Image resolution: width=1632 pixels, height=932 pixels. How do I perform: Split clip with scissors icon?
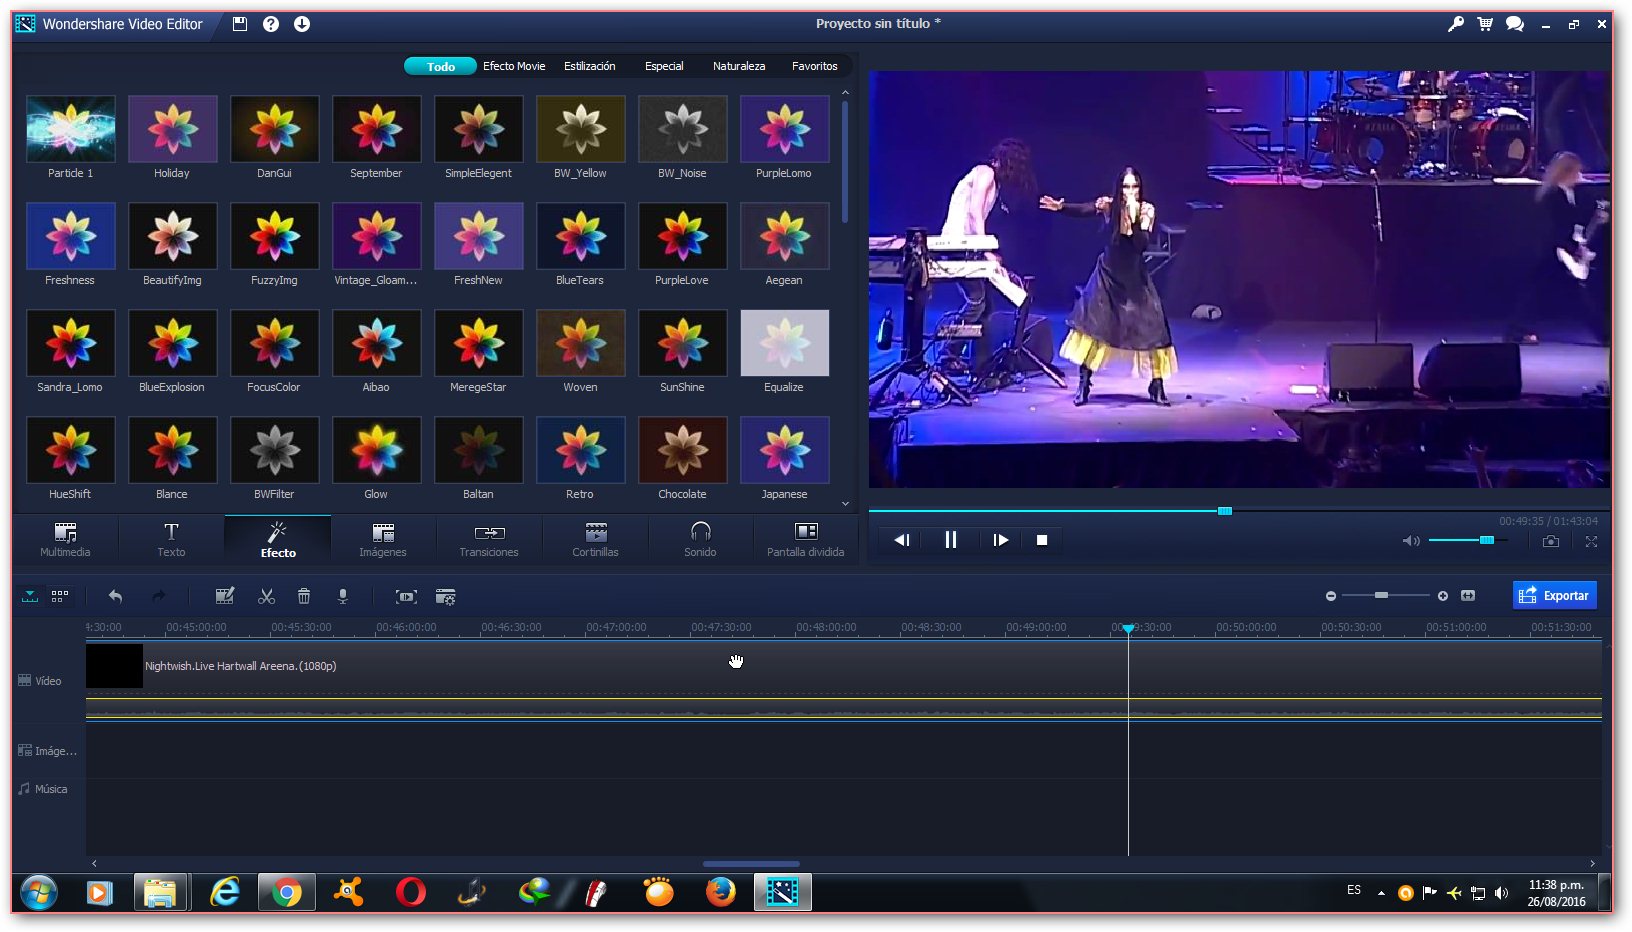pos(266,596)
